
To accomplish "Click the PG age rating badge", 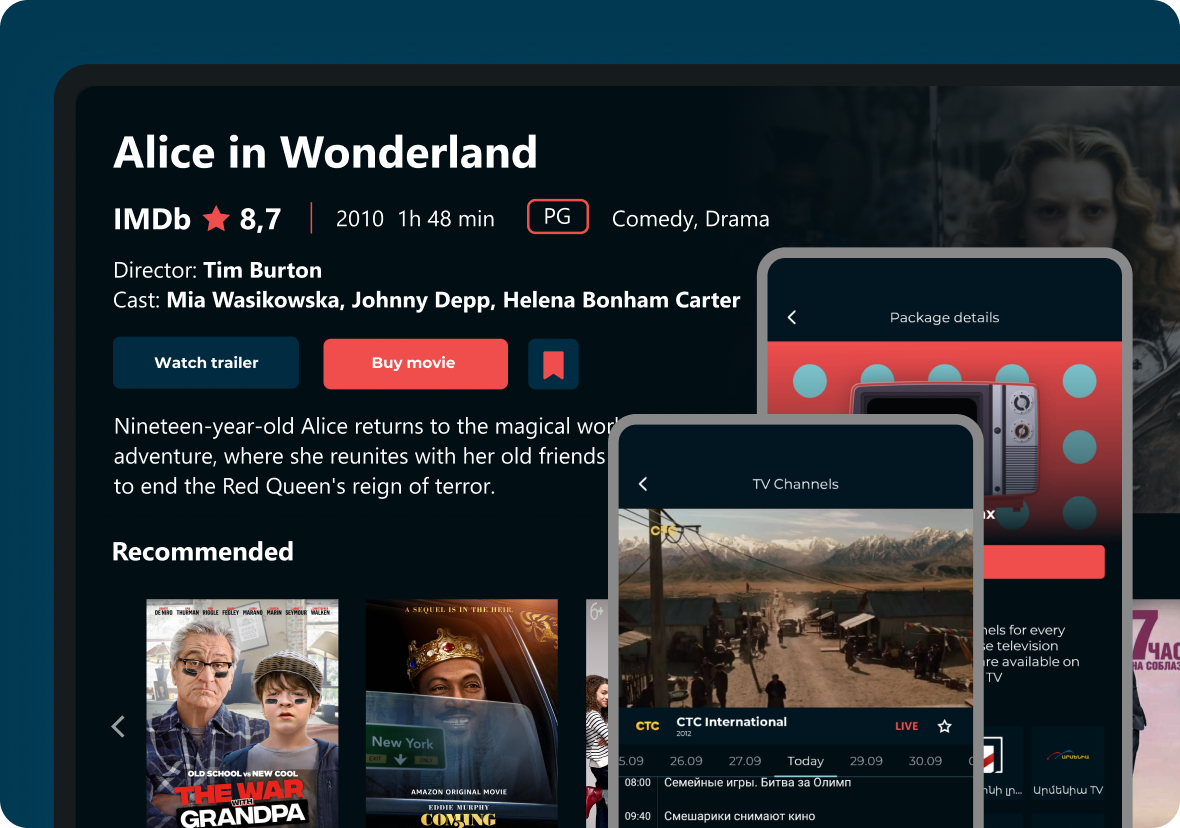I will pyautogui.click(x=557, y=217).
